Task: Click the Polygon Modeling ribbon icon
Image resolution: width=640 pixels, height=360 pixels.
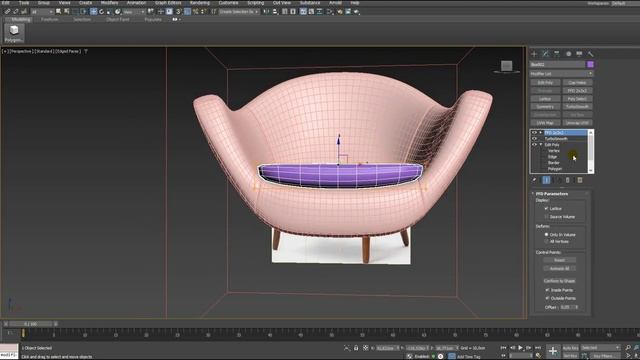Action: [14, 33]
